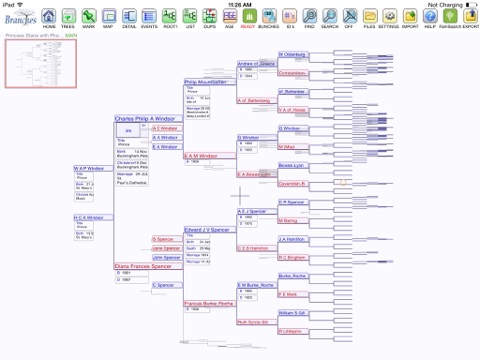Viewport: 480px width, 360px height.
Task: Show EVENTS using the toolbar icon
Action: [x=149, y=16]
